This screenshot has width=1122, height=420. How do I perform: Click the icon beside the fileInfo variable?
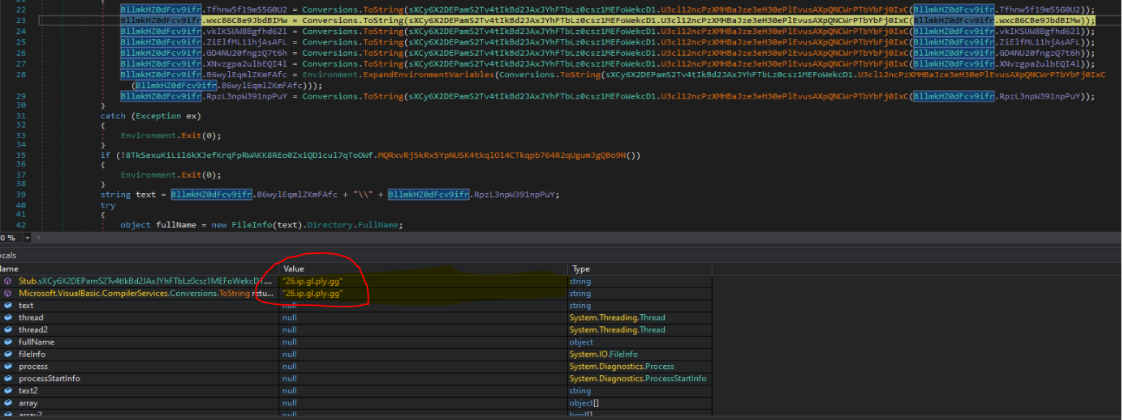[x=8, y=354]
